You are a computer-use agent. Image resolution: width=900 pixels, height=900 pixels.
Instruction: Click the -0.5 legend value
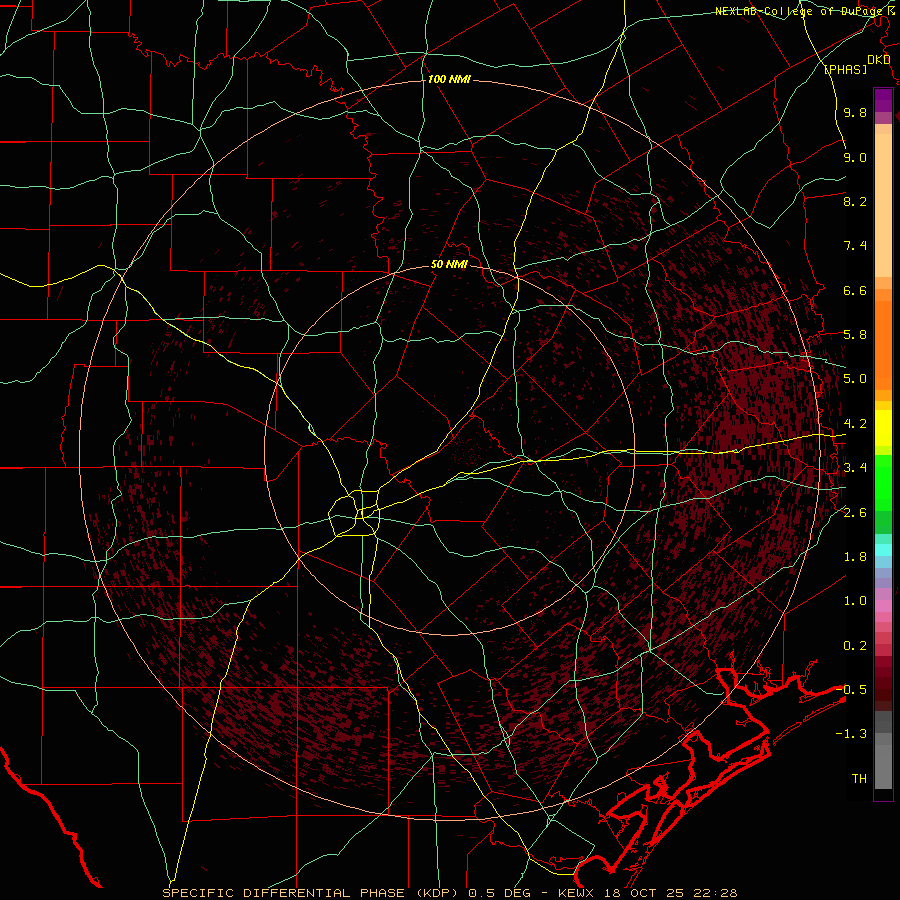pos(851,690)
